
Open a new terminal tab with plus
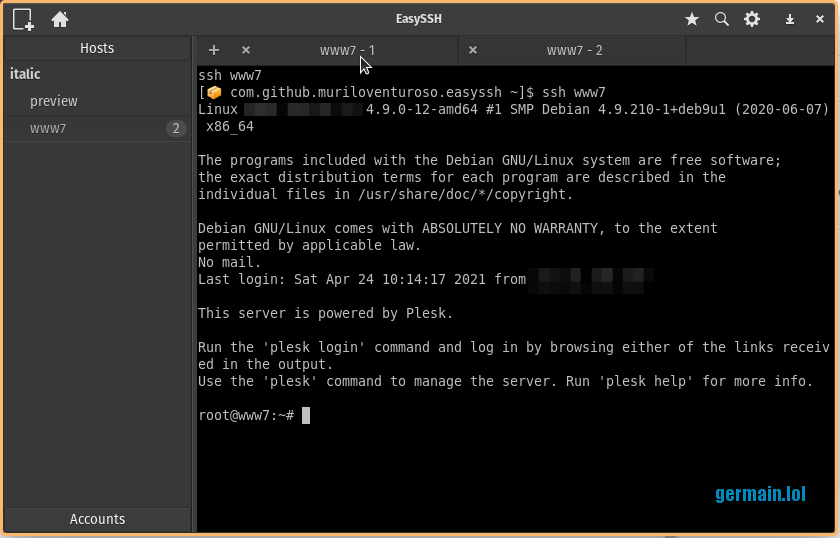(214, 50)
